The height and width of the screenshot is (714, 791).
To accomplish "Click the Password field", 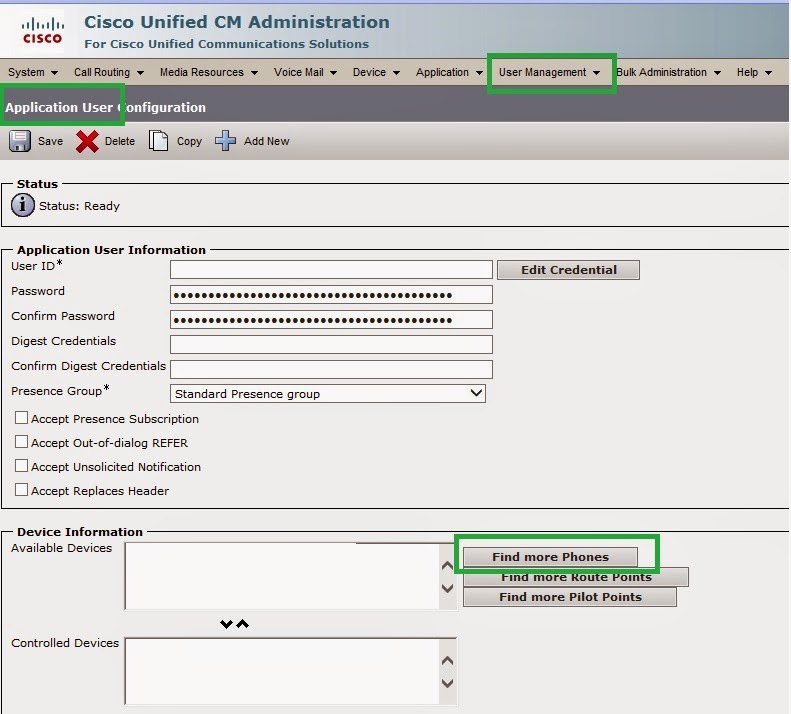I will click(x=331, y=295).
